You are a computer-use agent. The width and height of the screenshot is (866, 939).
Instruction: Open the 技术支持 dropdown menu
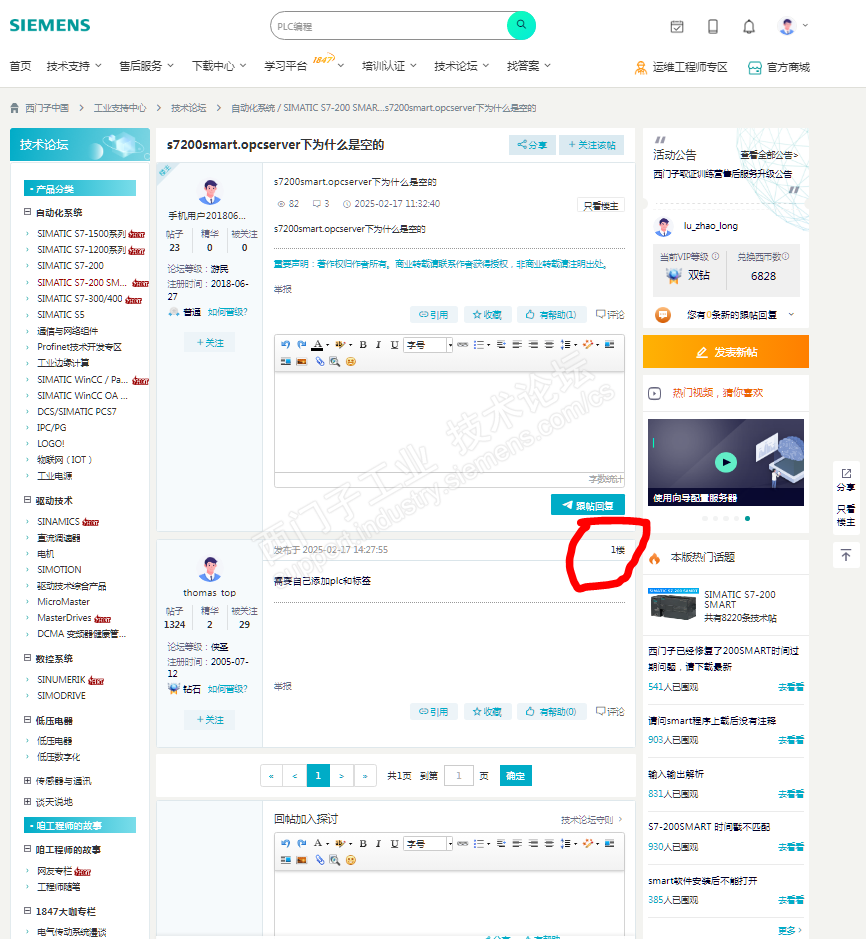[74, 66]
